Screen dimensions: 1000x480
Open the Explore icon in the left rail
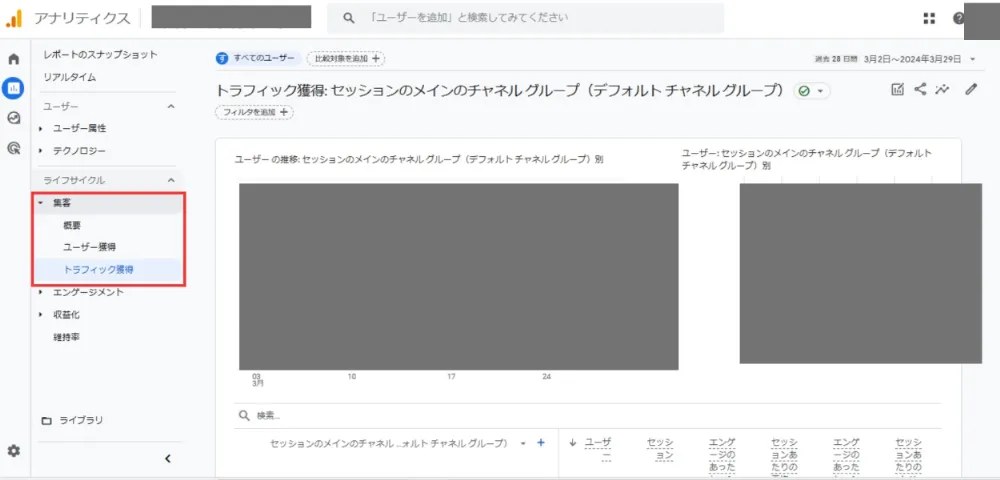(13, 119)
